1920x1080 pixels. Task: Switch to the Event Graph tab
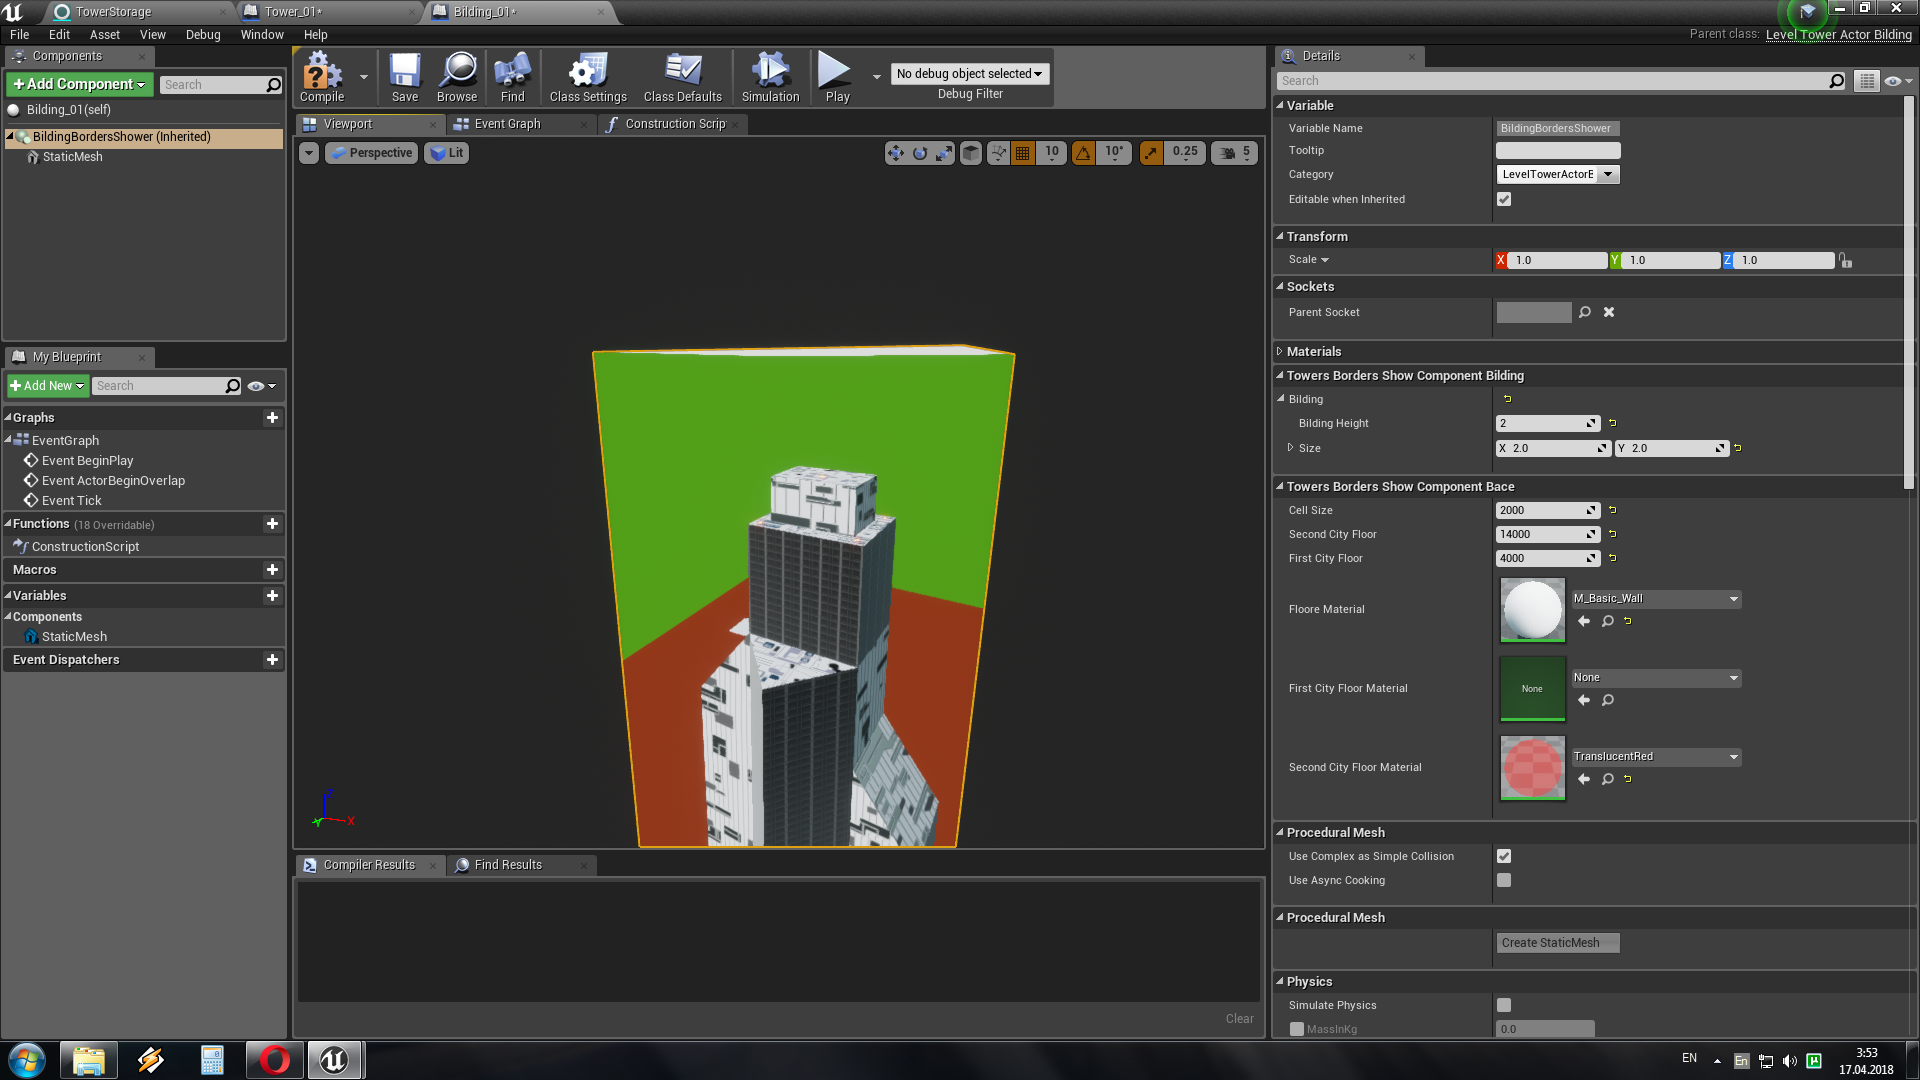click(x=507, y=124)
